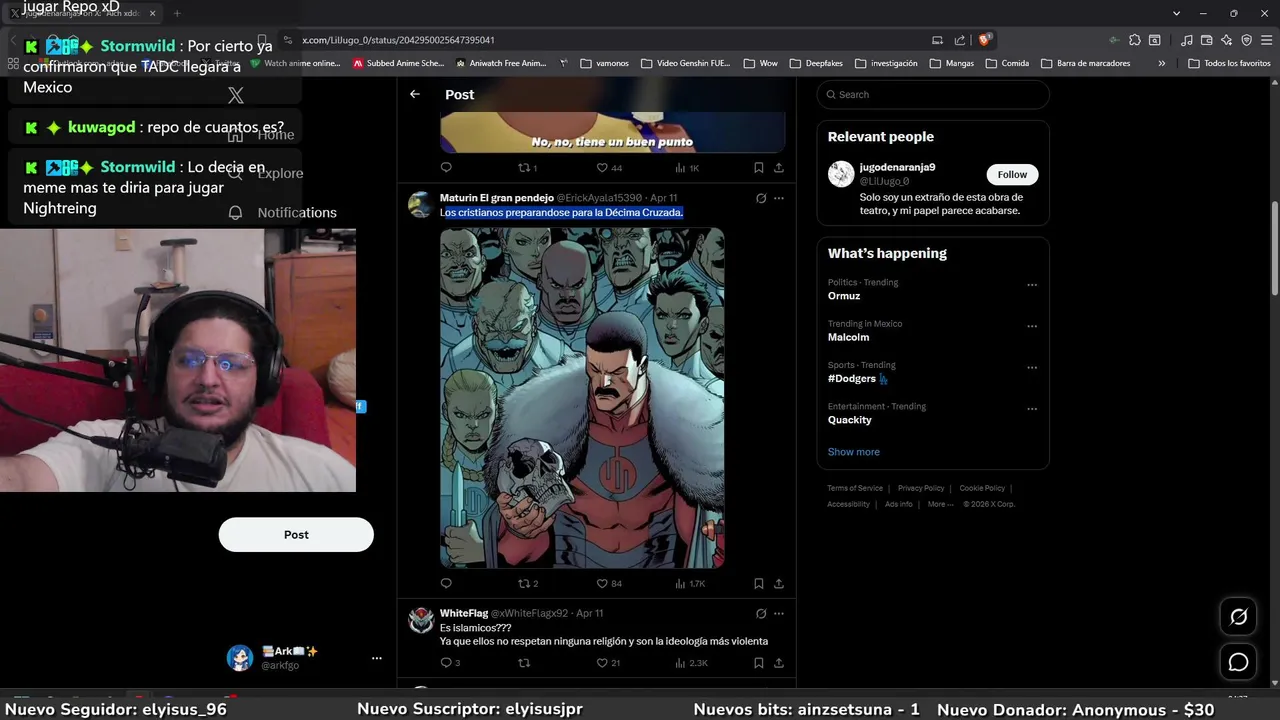Bookmark Maturin El gran pendejo's post
Screen dimensions: 1280x720
tap(759, 583)
